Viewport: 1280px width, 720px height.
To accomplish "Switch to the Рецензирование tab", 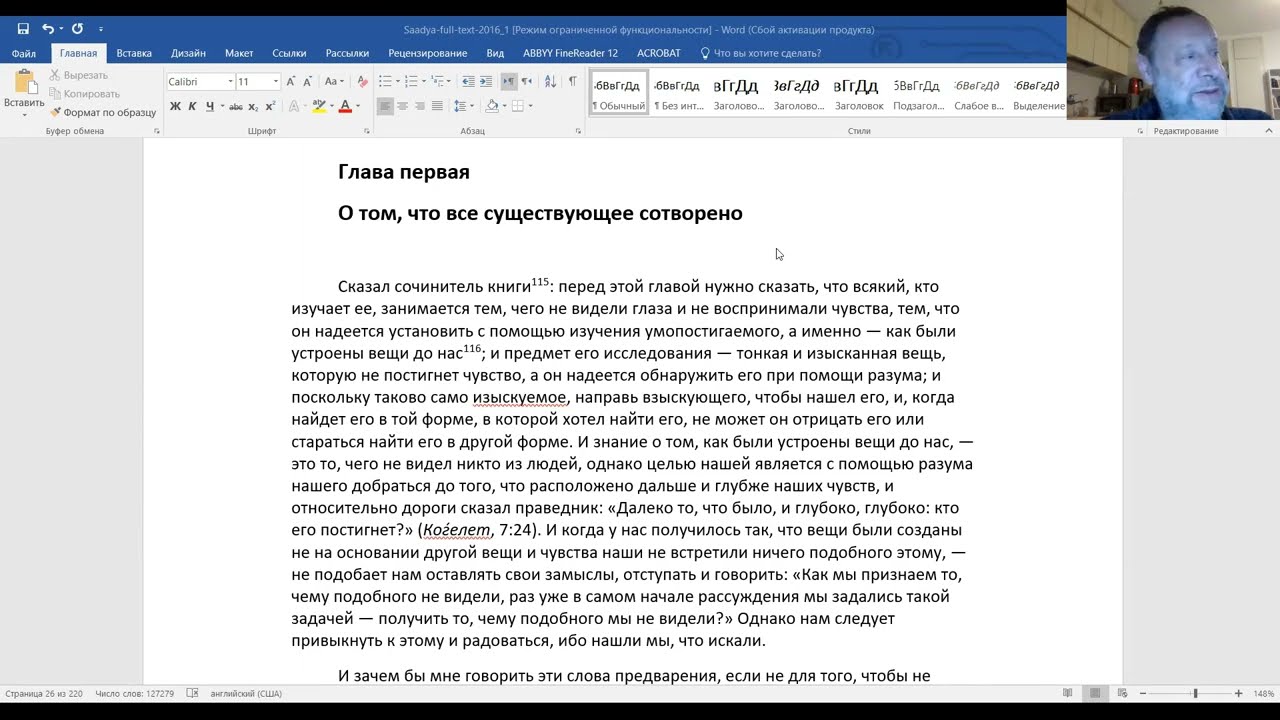I will 427,53.
